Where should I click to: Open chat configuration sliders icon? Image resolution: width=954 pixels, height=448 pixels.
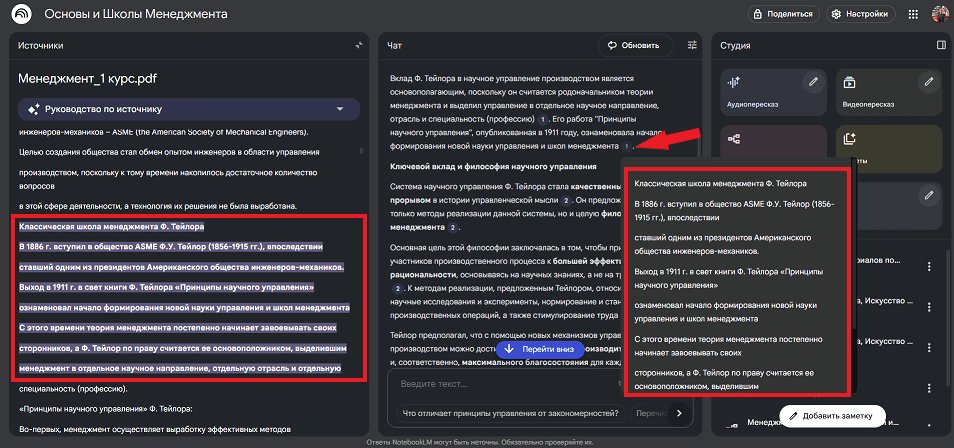point(694,46)
